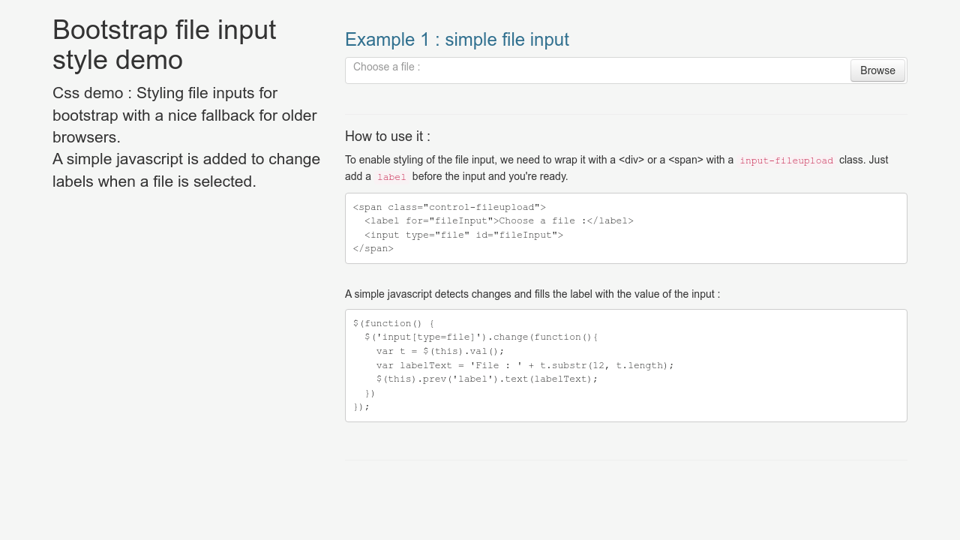Click the pink "label" inline code word

391,177
